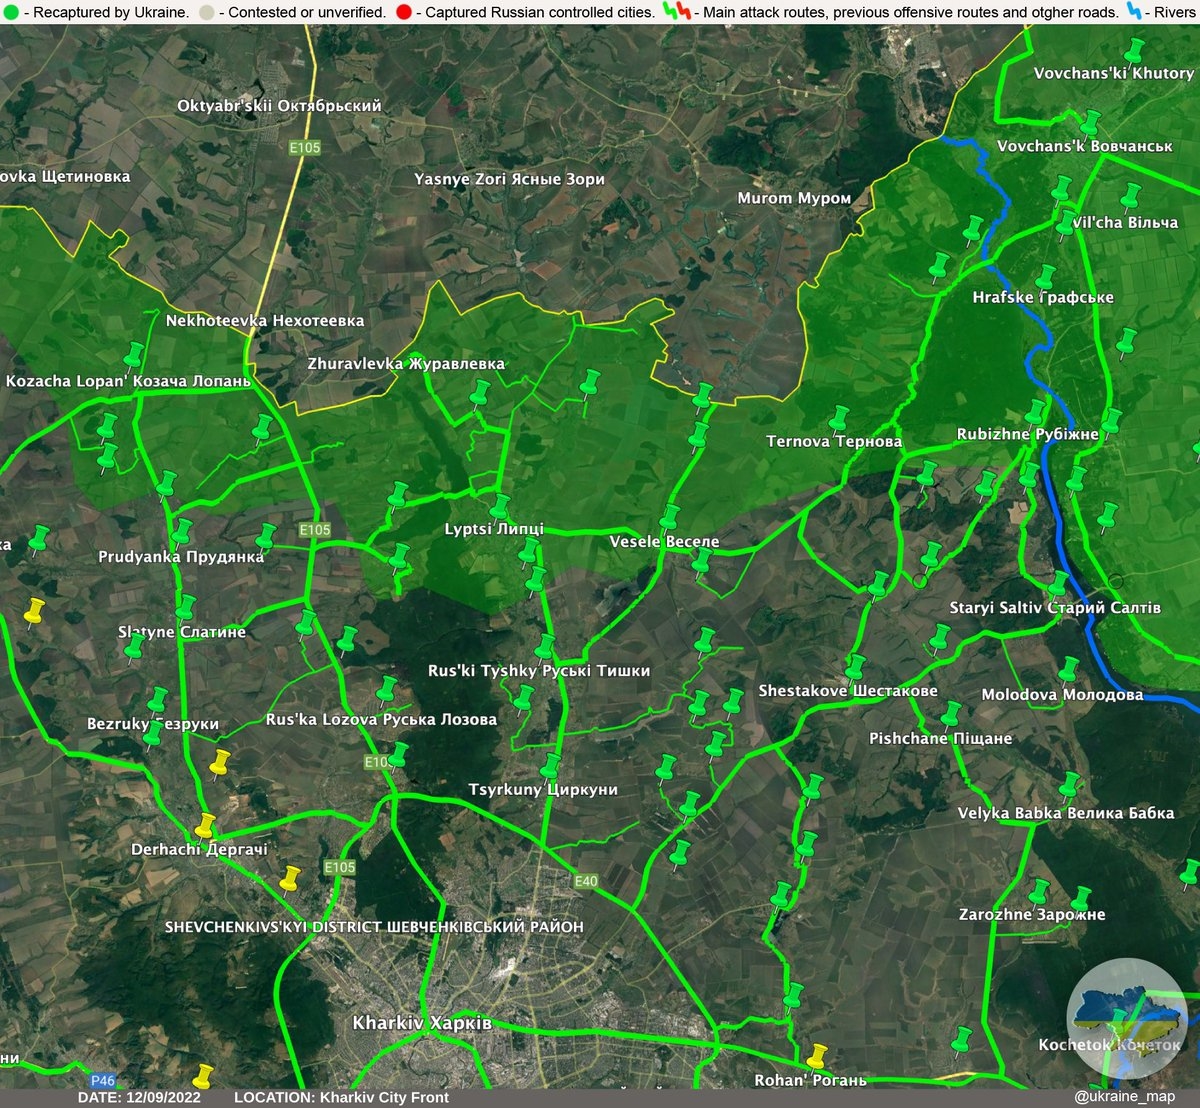This screenshot has height=1108, width=1200.
Task: Click the green pin above Ternova label
Action: pos(839,418)
